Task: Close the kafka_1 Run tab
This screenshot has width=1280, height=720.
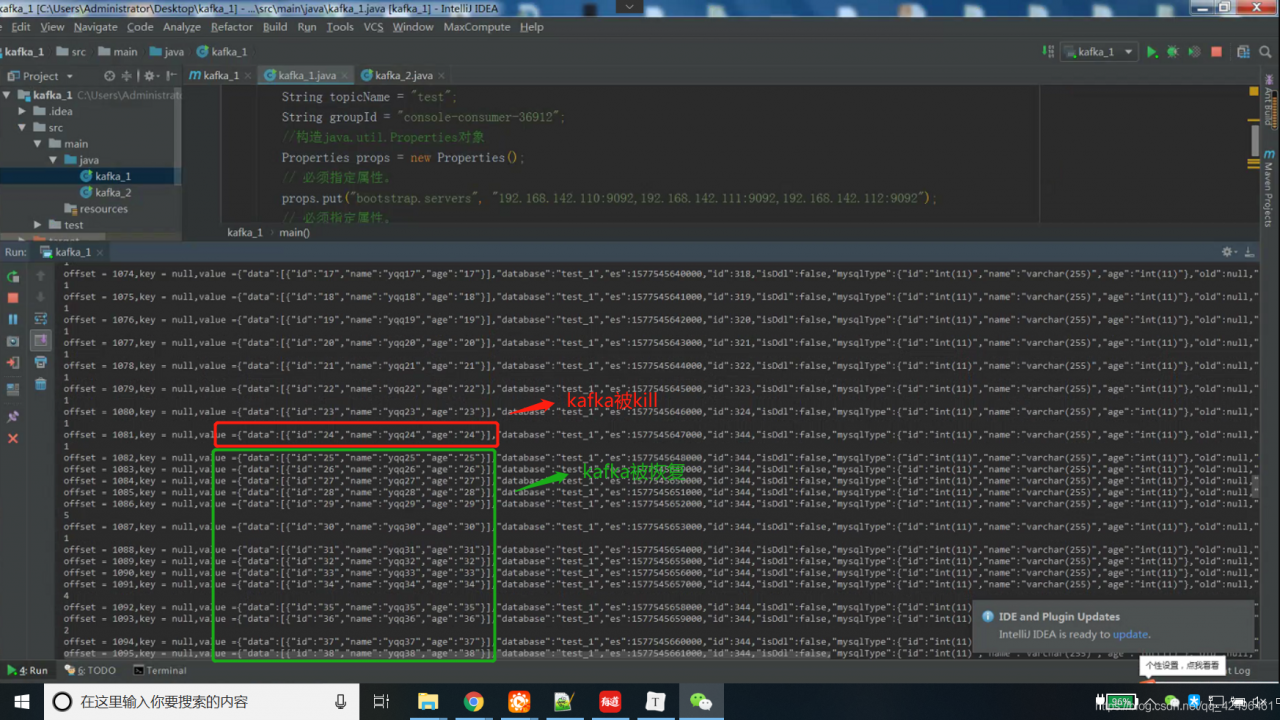Action: (x=100, y=253)
